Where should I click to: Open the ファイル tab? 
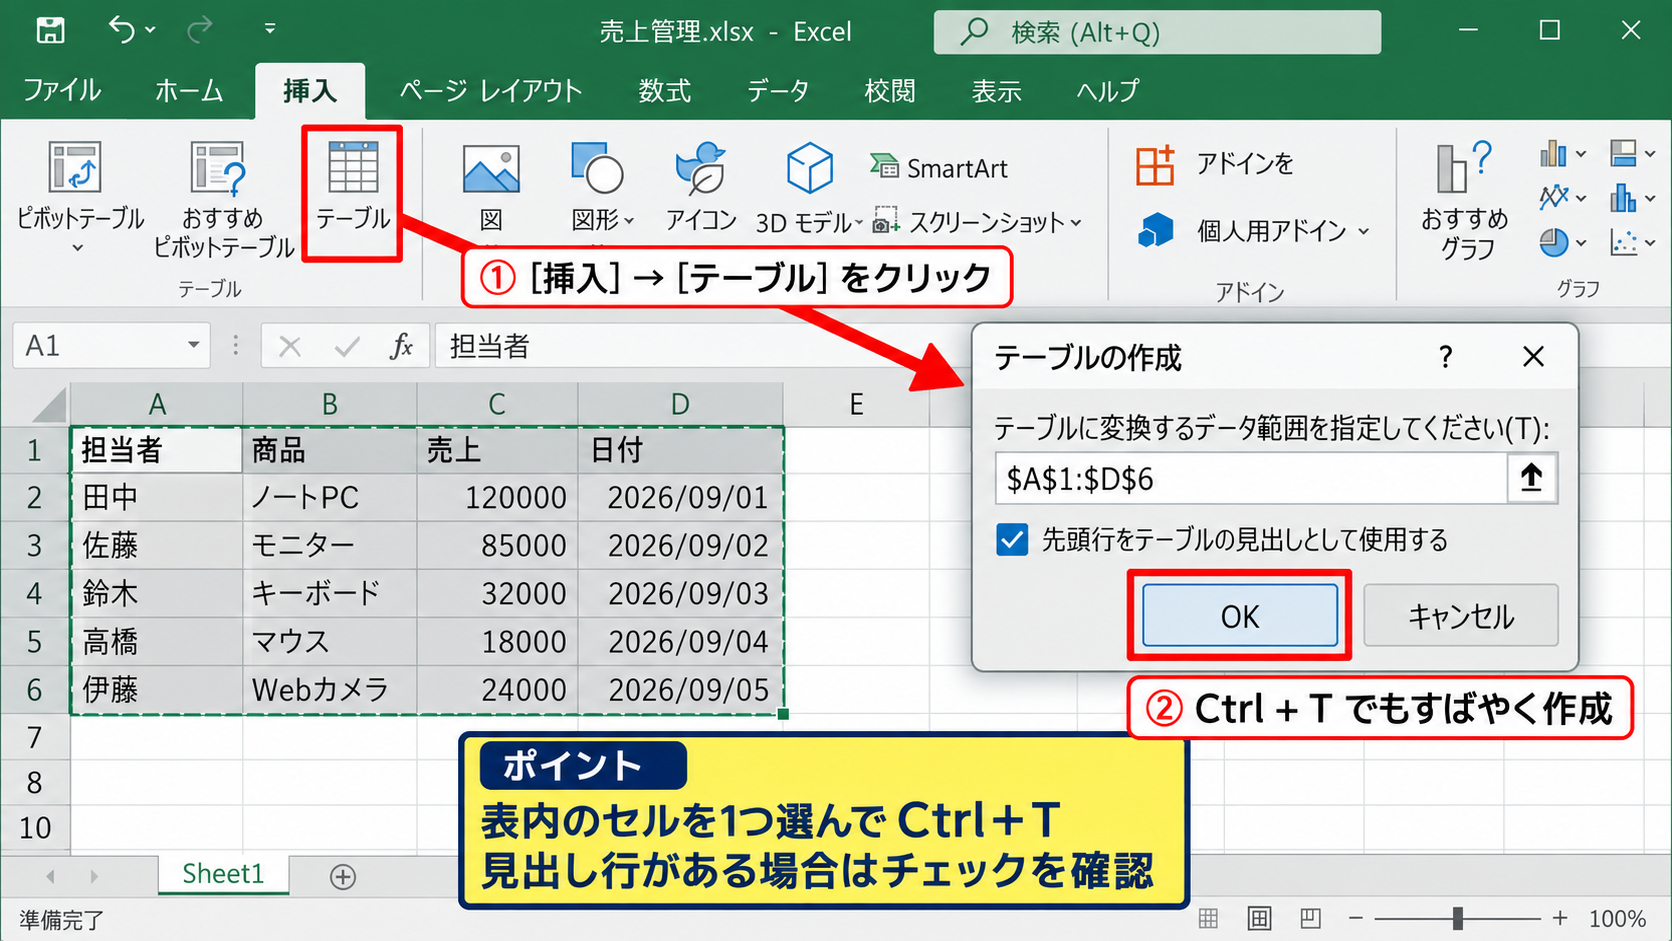click(62, 91)
